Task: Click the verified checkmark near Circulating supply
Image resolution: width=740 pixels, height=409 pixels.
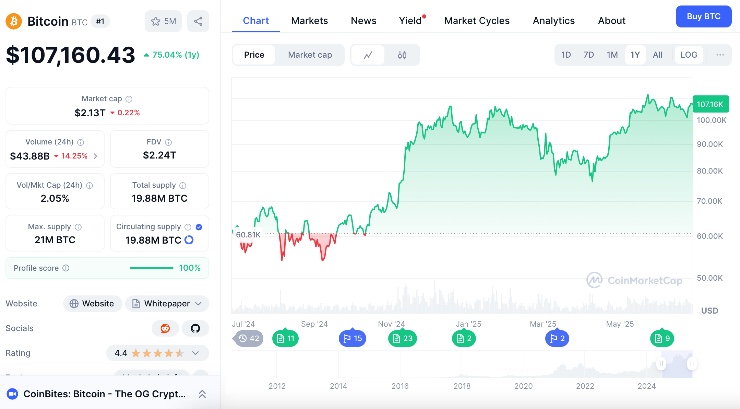Action: pos(199,227)
